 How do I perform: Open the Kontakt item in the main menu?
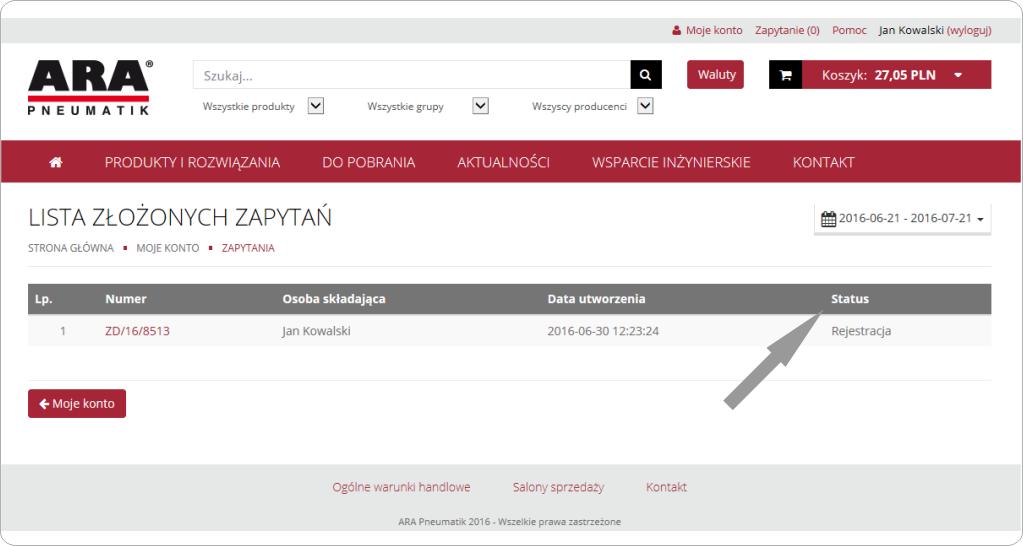tap(823, 162)
